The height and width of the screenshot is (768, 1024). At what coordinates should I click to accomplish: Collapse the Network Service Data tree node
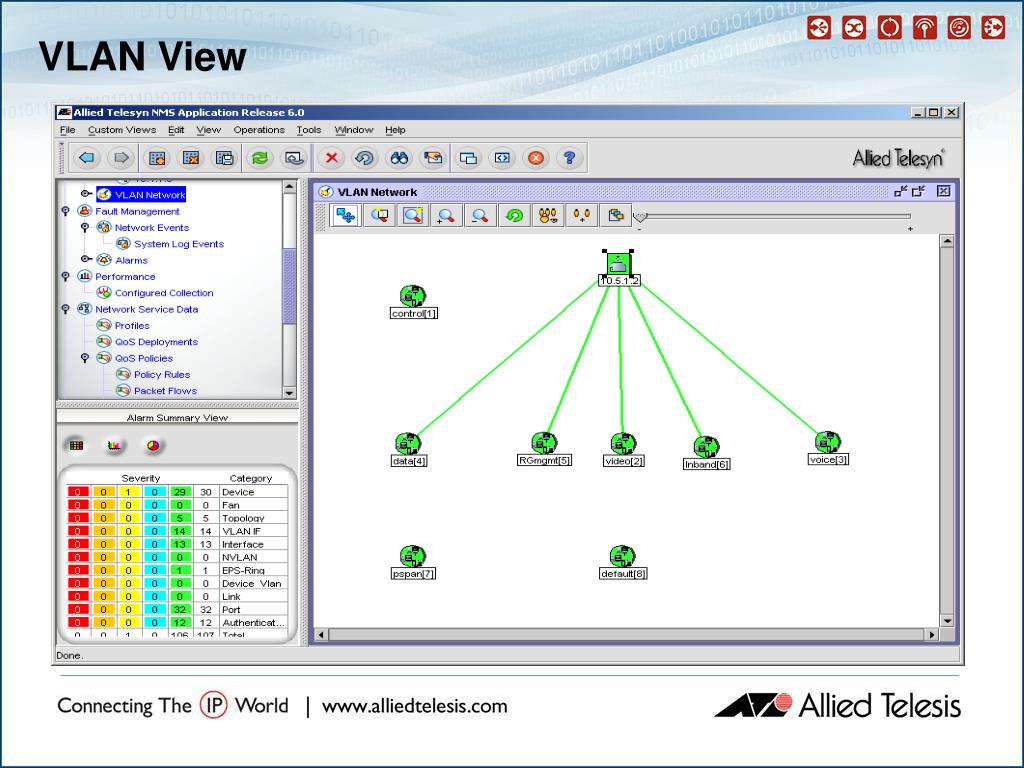click(65, 309)
